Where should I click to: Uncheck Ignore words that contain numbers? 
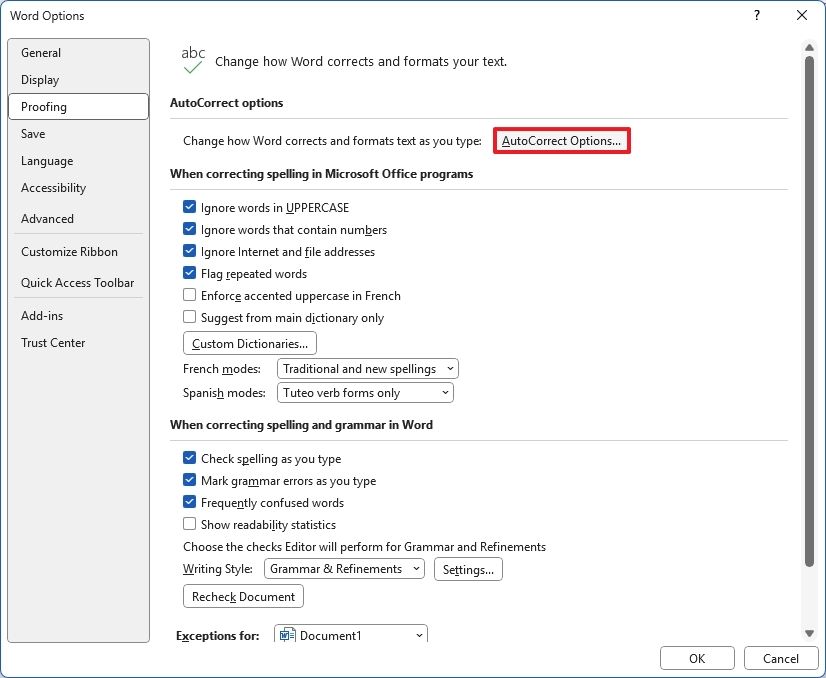click(x=190, y=229)
